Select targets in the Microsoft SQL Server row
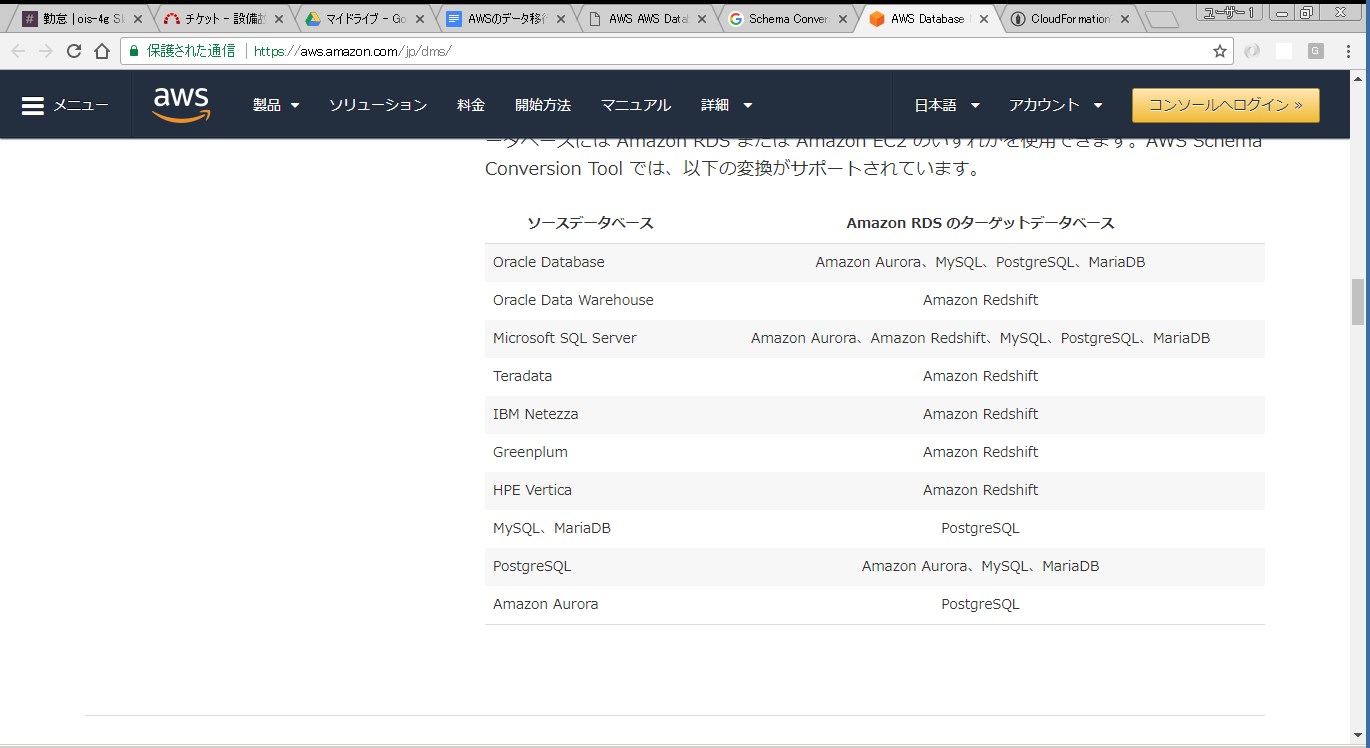The height and width of the screenshot is (748, 1370). (980, 338)
